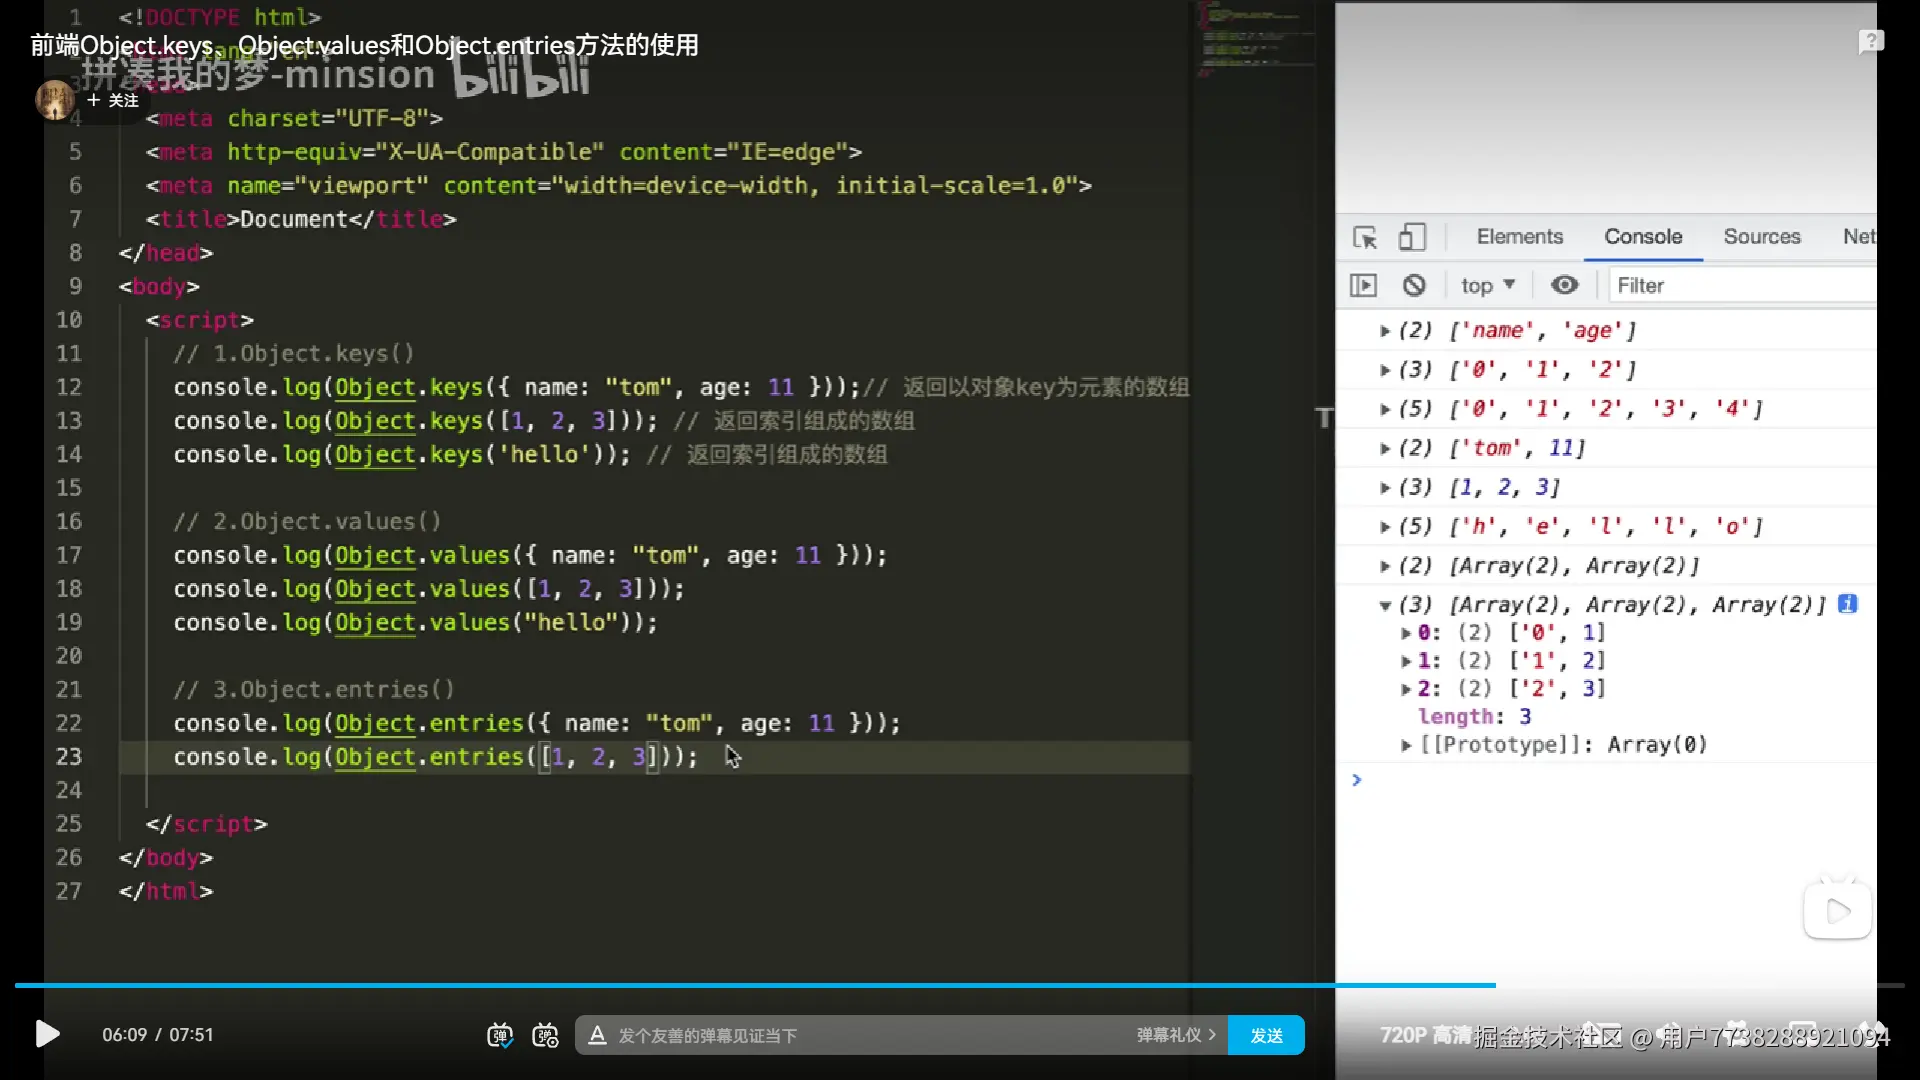Screen dimensions: 1920x1080
Task: Expand the ['name', 'age'] array output
Action: tap(1385, 331)
